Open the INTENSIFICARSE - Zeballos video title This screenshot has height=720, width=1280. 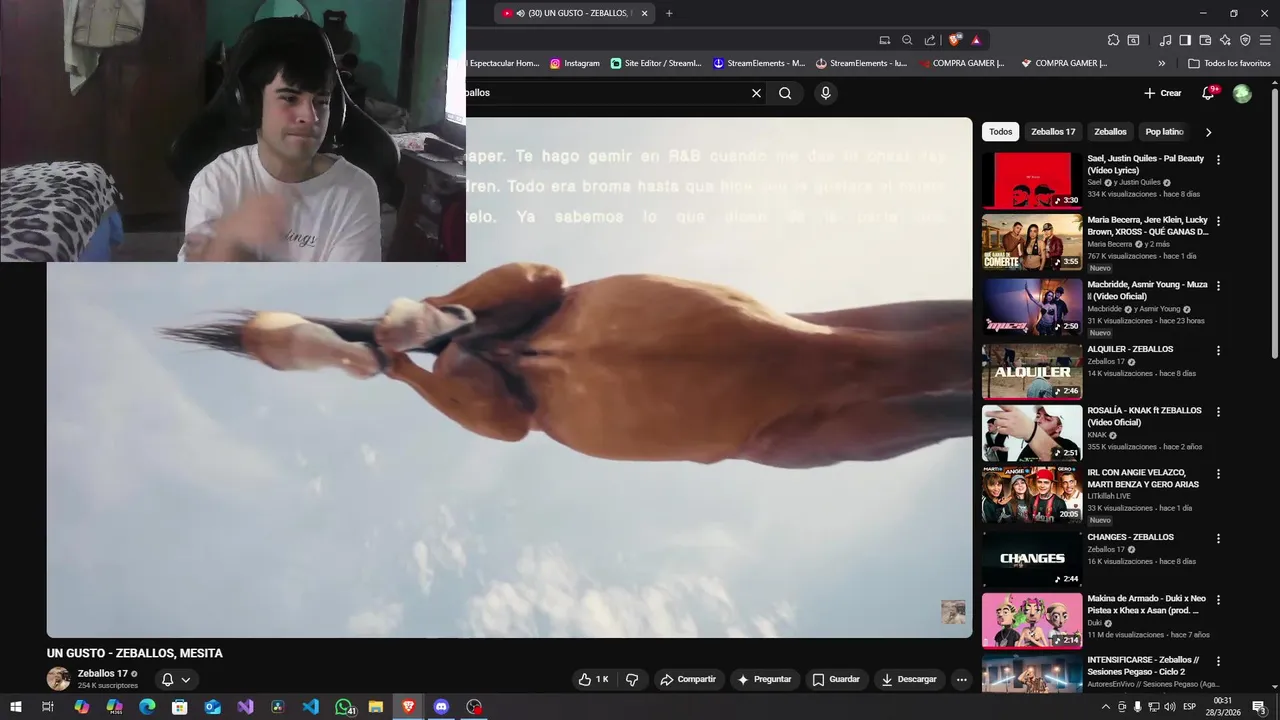[1143, 666]
